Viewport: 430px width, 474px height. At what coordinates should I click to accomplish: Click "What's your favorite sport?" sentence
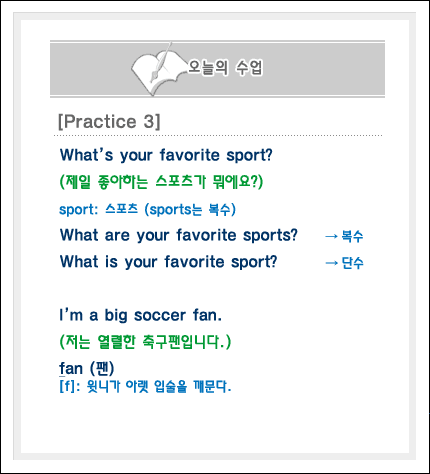tap(166, 155)
